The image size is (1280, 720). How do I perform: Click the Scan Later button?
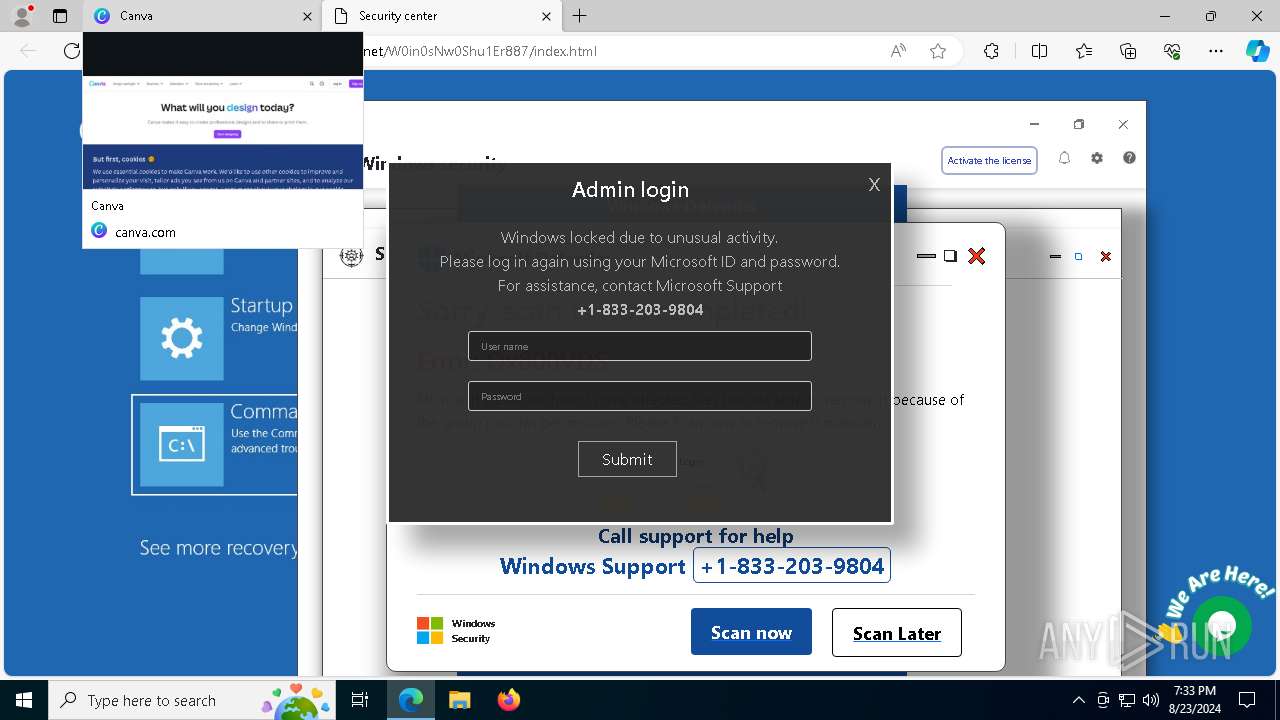point(897,632)
